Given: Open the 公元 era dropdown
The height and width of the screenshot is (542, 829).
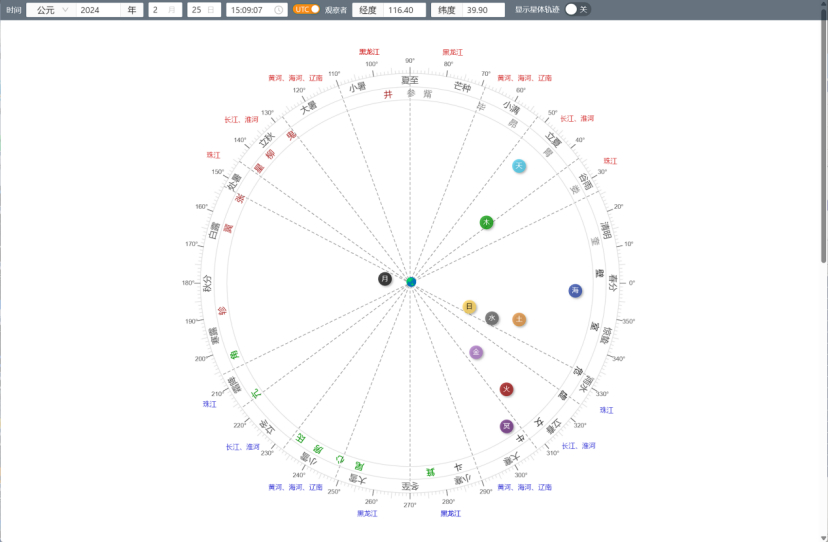Looking at the screenshot, I should 50,9.
